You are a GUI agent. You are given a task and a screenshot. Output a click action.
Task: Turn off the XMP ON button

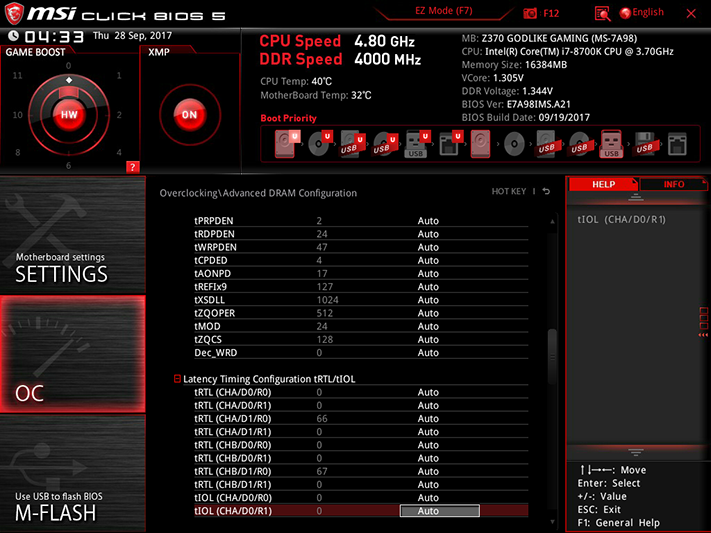point(190,114)
